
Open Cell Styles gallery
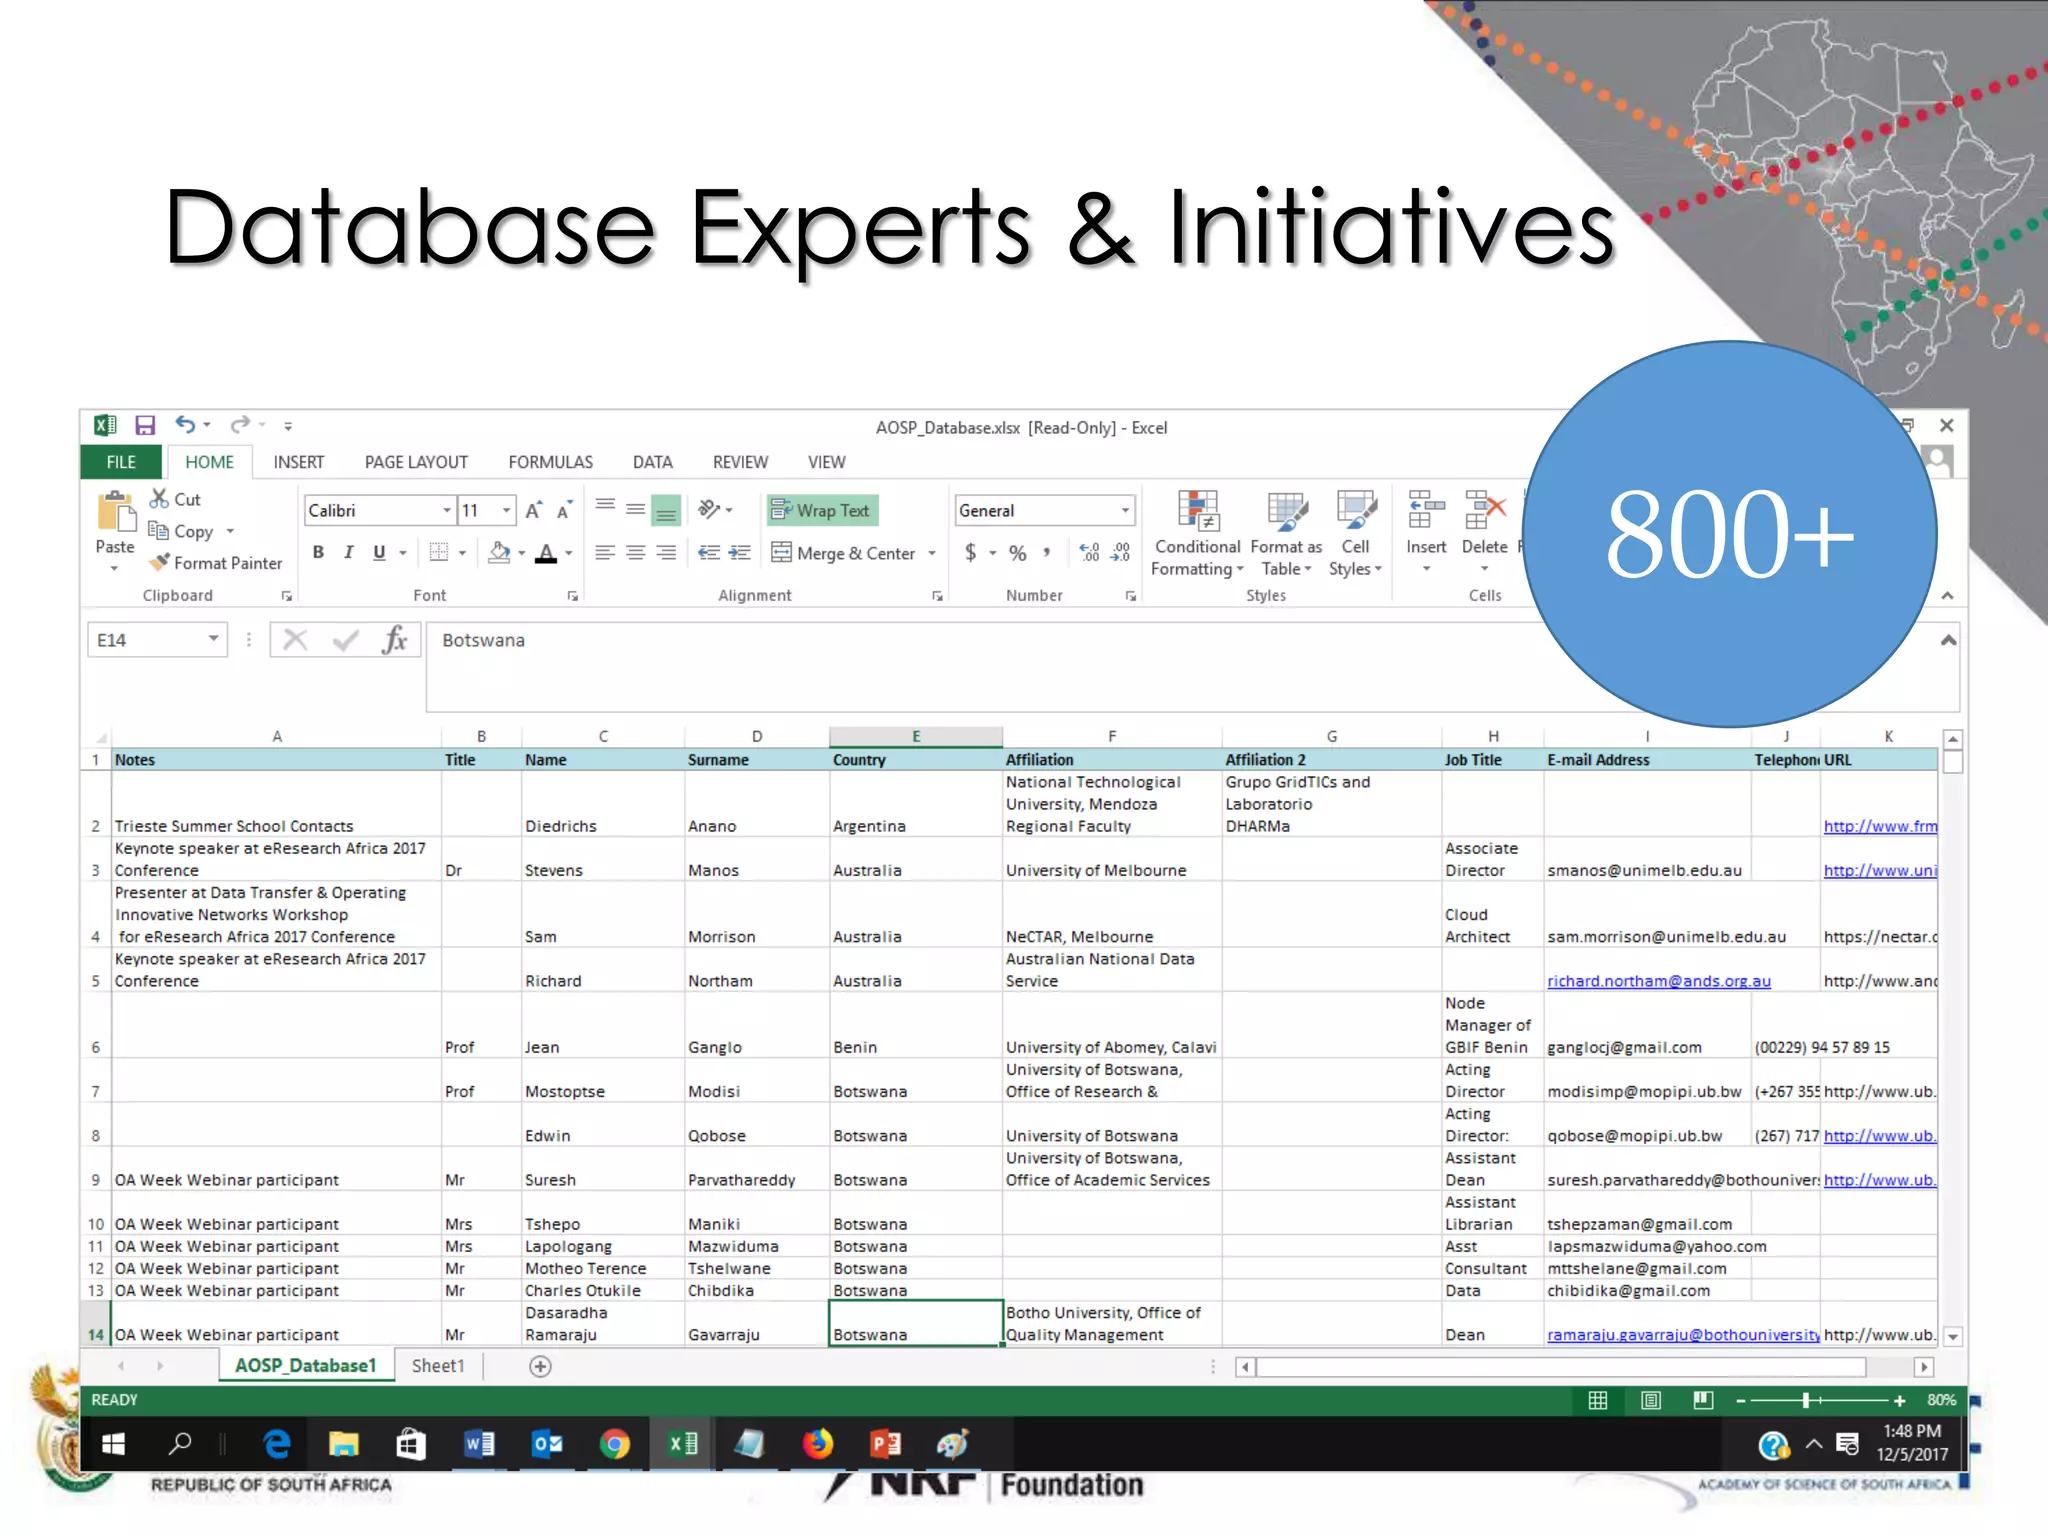(x=1355, y=534)
